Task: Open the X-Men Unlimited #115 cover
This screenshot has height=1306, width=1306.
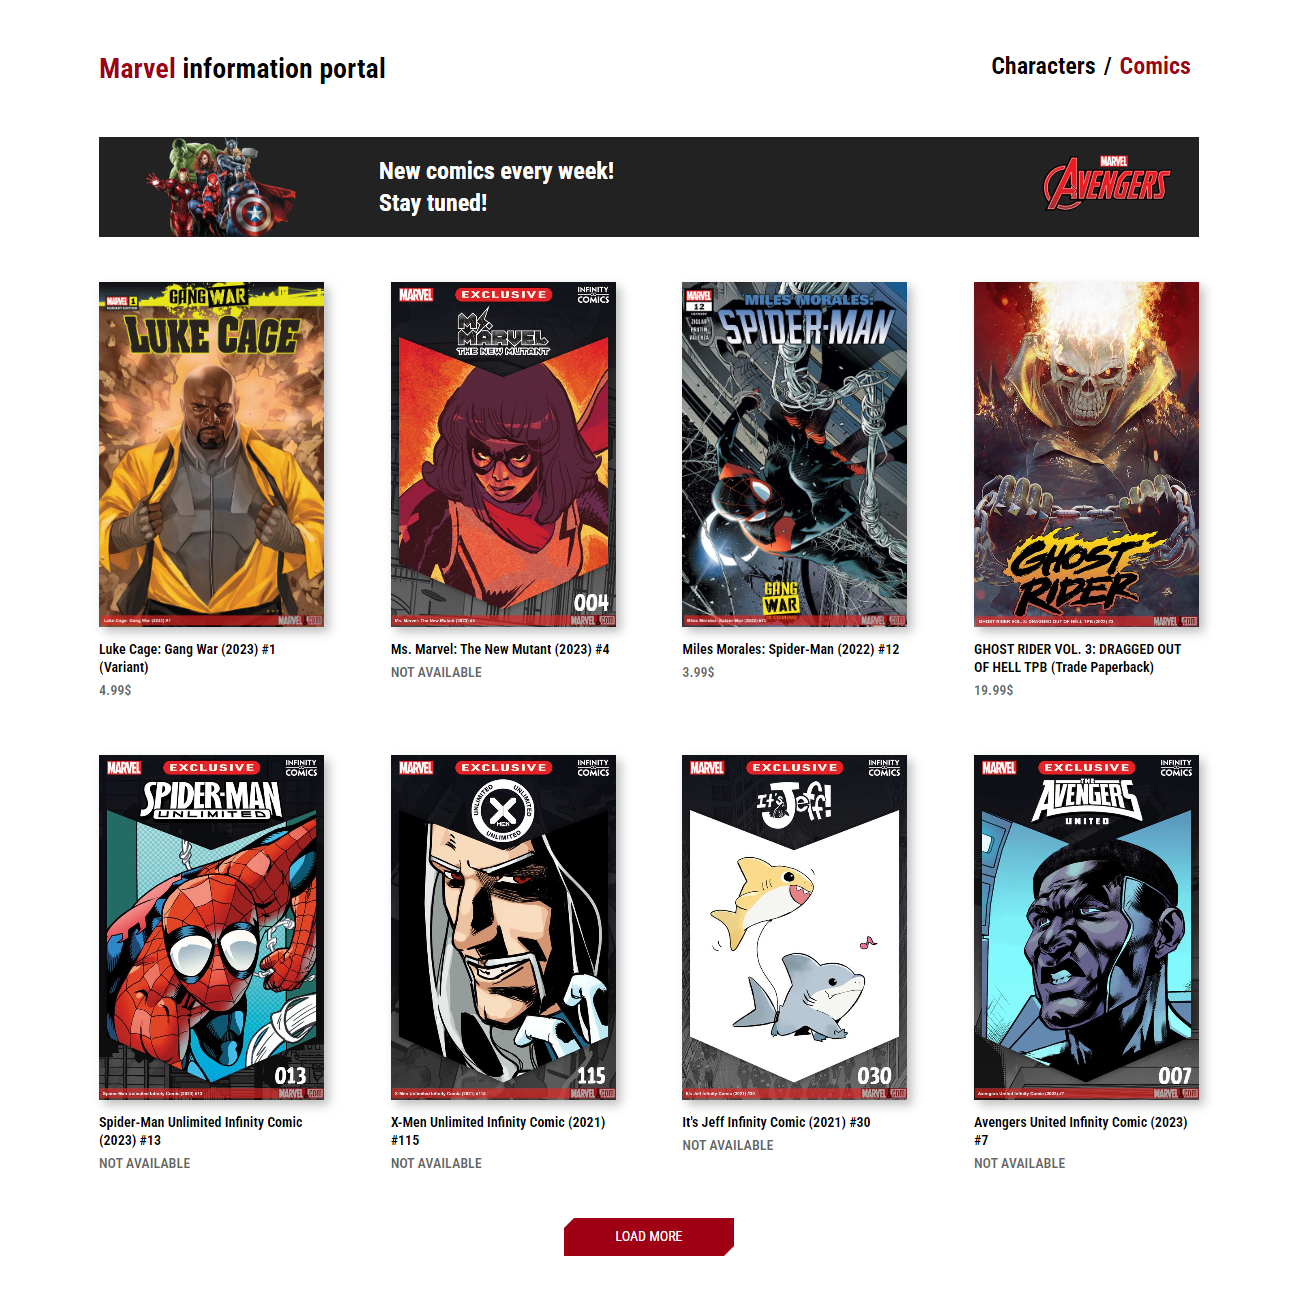Action: pyautogui.click(x=503, y=927)
